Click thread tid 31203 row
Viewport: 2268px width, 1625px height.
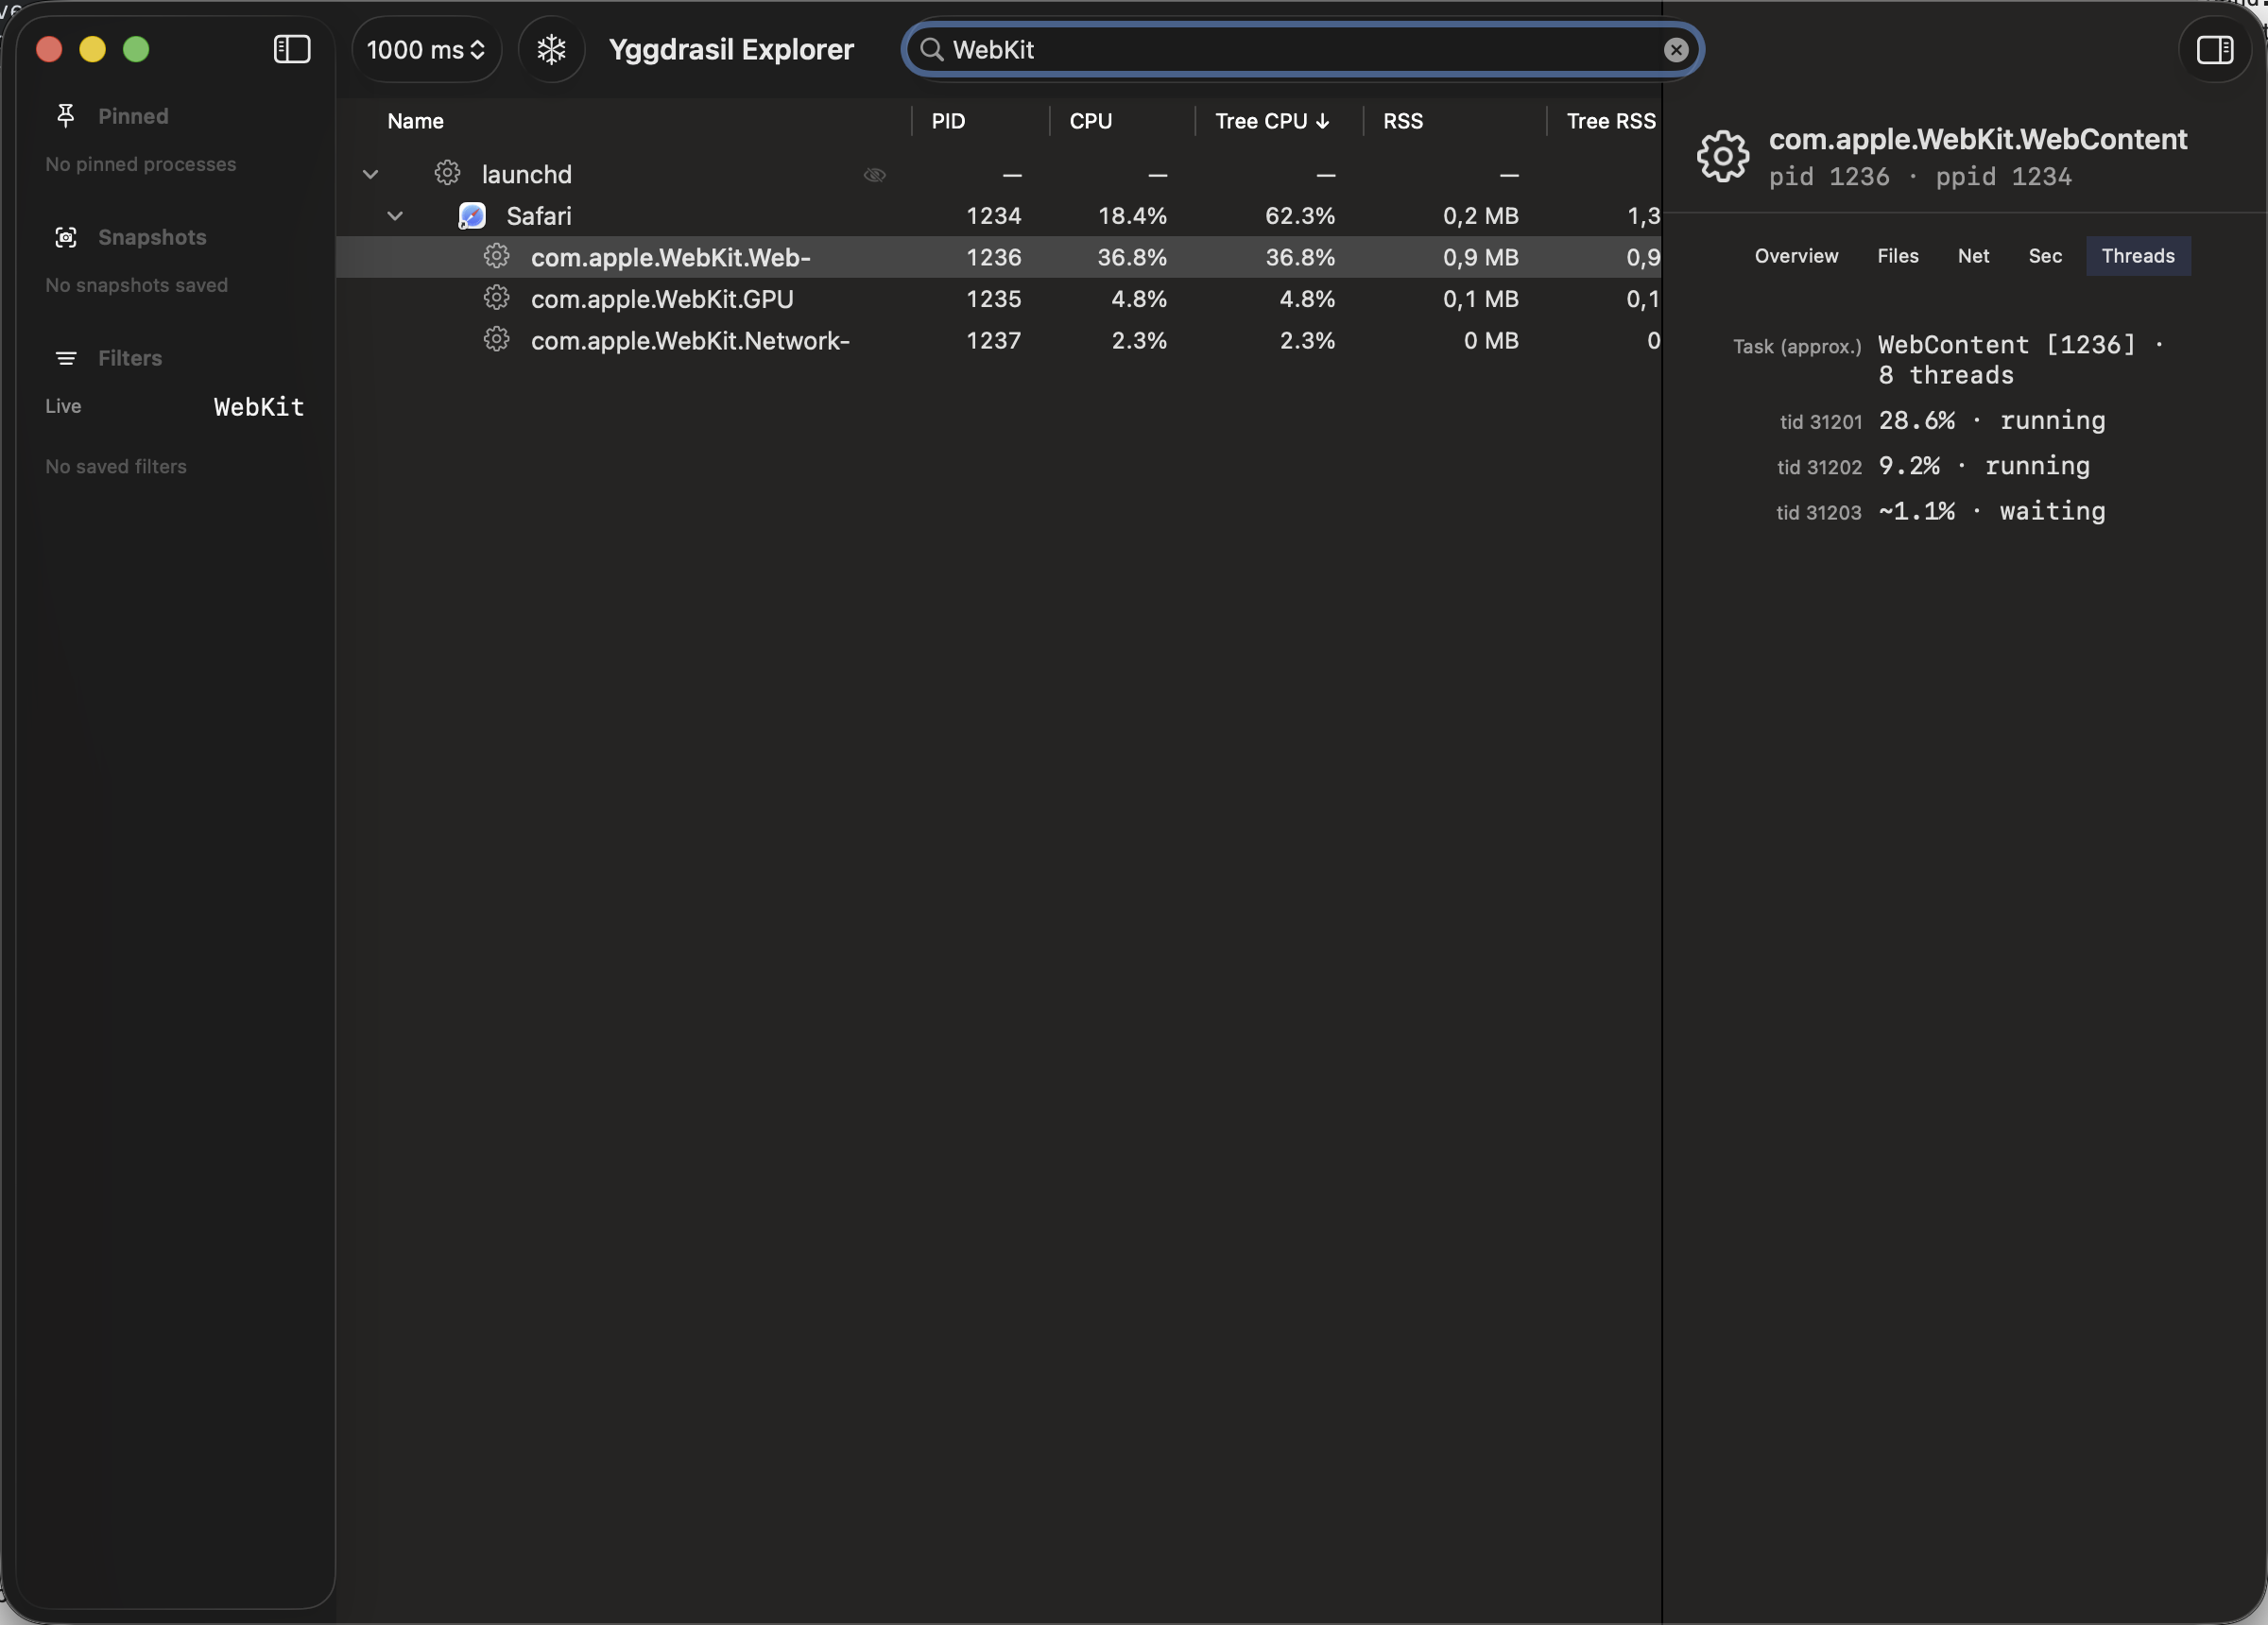point(1940,511)
